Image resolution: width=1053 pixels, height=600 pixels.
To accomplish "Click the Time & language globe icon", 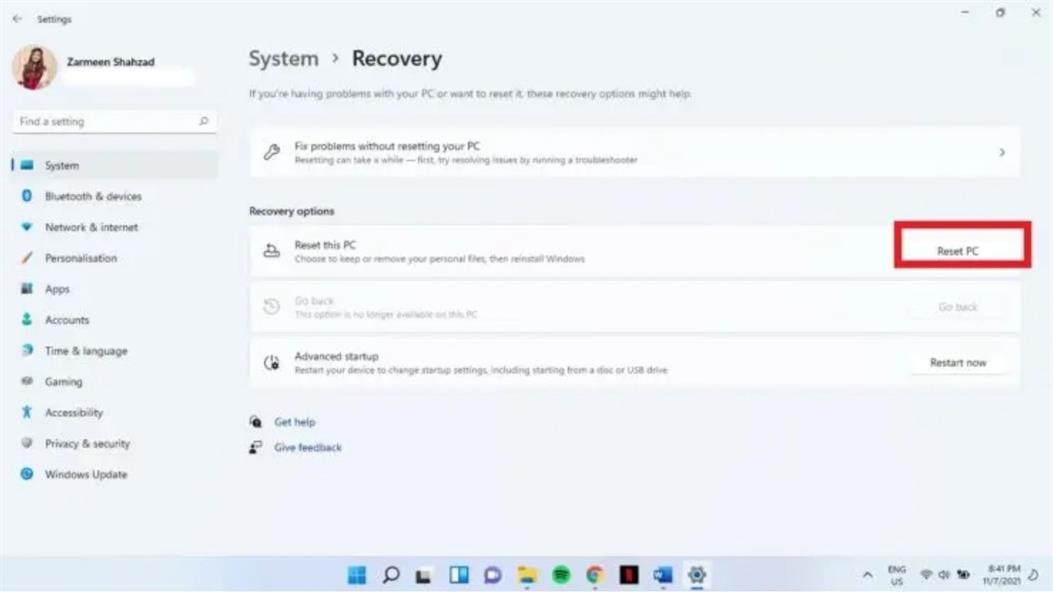I will point(27,350).
